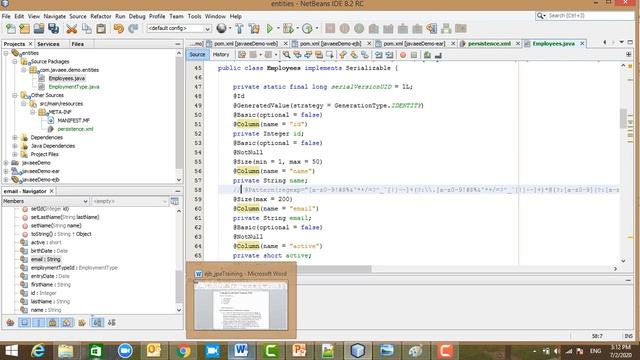Screen dimensions: 640x360
Task: Click the New Project toolbar icon
Action: (24, 29)
